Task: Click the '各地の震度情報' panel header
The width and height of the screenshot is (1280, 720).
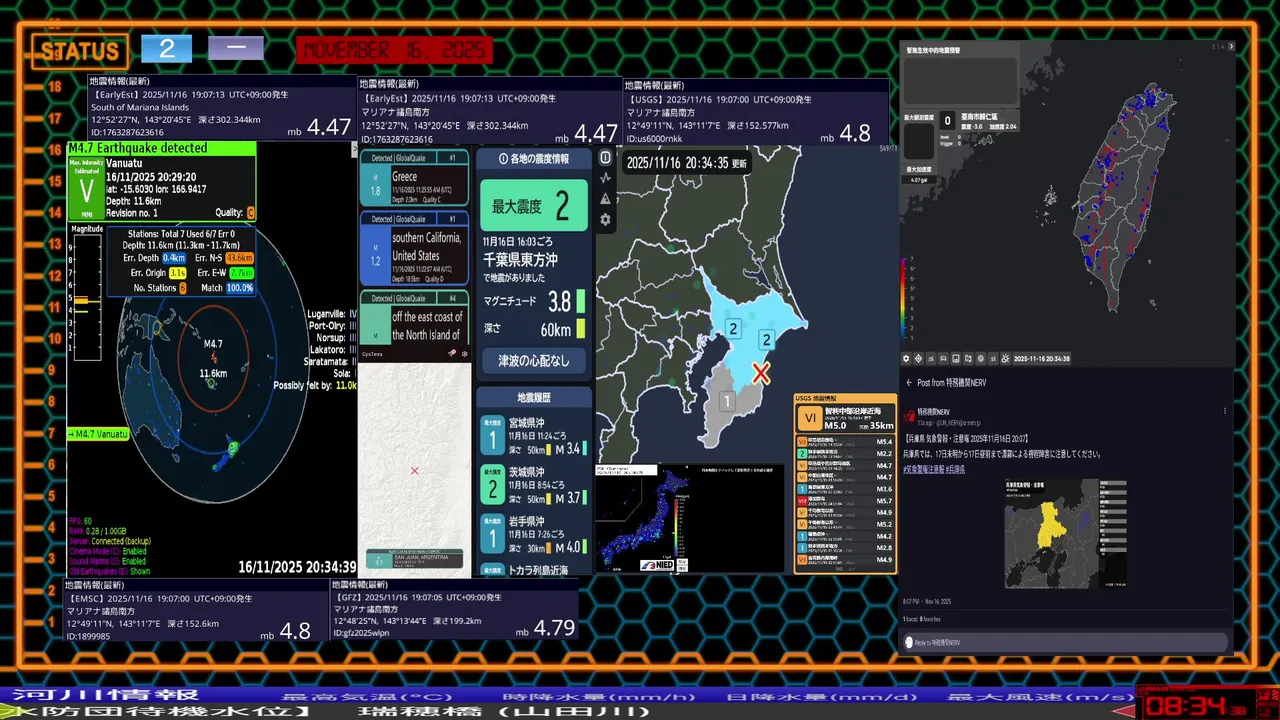Action: coord(533,159)
